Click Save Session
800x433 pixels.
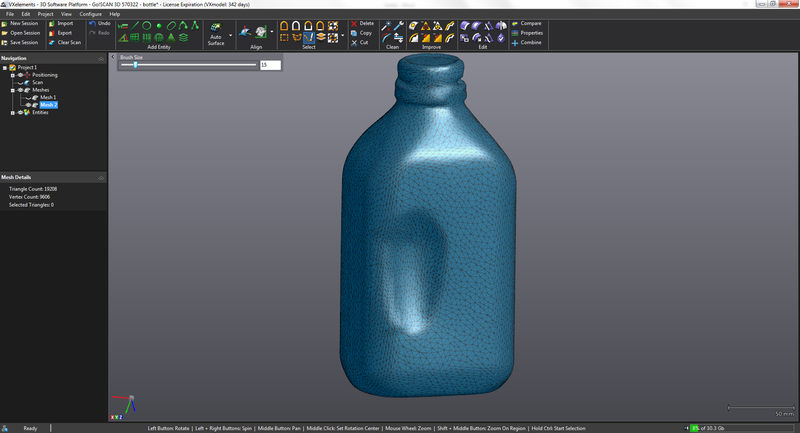tap(20, 43)
